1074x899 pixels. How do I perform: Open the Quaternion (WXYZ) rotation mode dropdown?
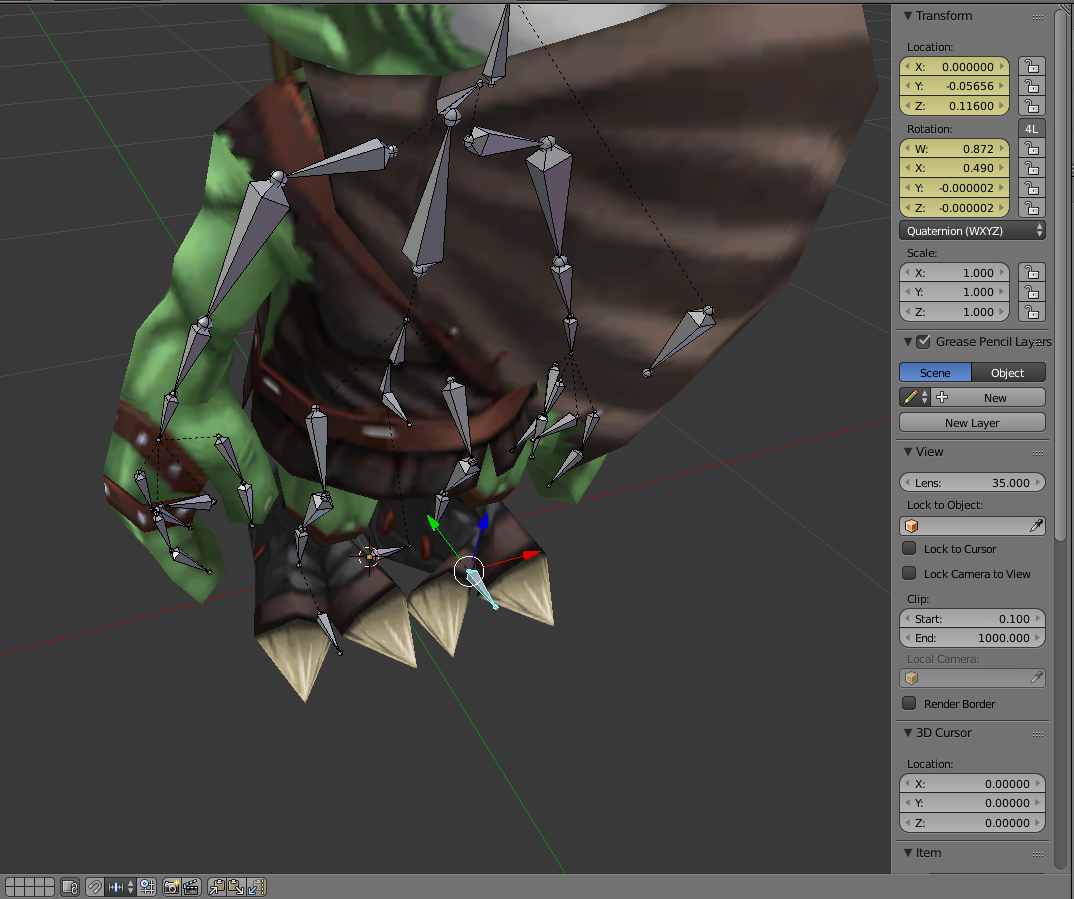tap(973, 231)
